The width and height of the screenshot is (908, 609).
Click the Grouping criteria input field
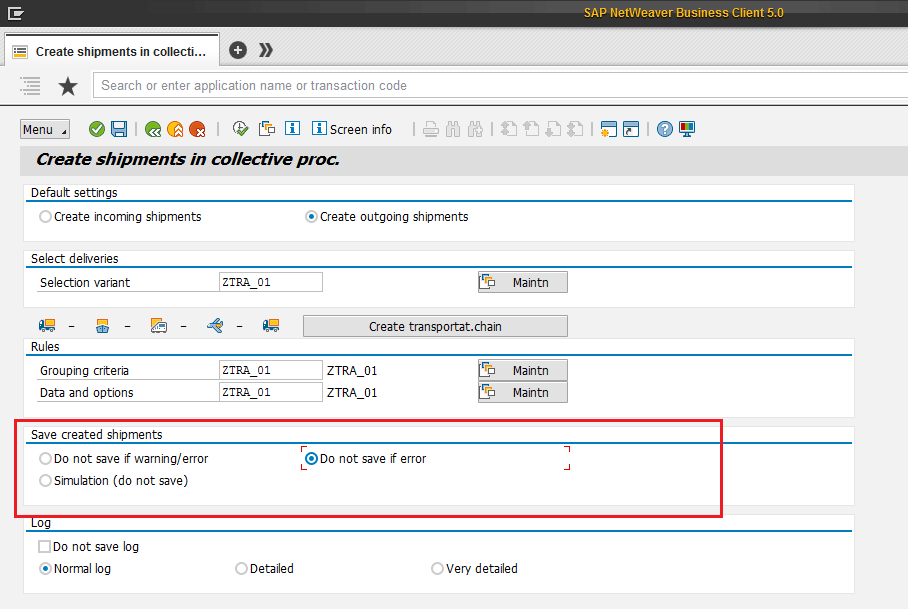[271, 370]
